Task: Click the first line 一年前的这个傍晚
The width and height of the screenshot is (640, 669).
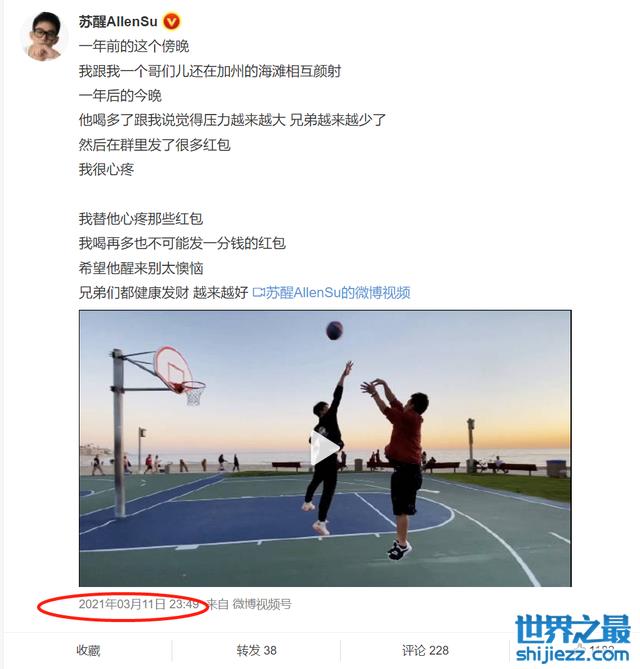Action: (x=134, y=46)
